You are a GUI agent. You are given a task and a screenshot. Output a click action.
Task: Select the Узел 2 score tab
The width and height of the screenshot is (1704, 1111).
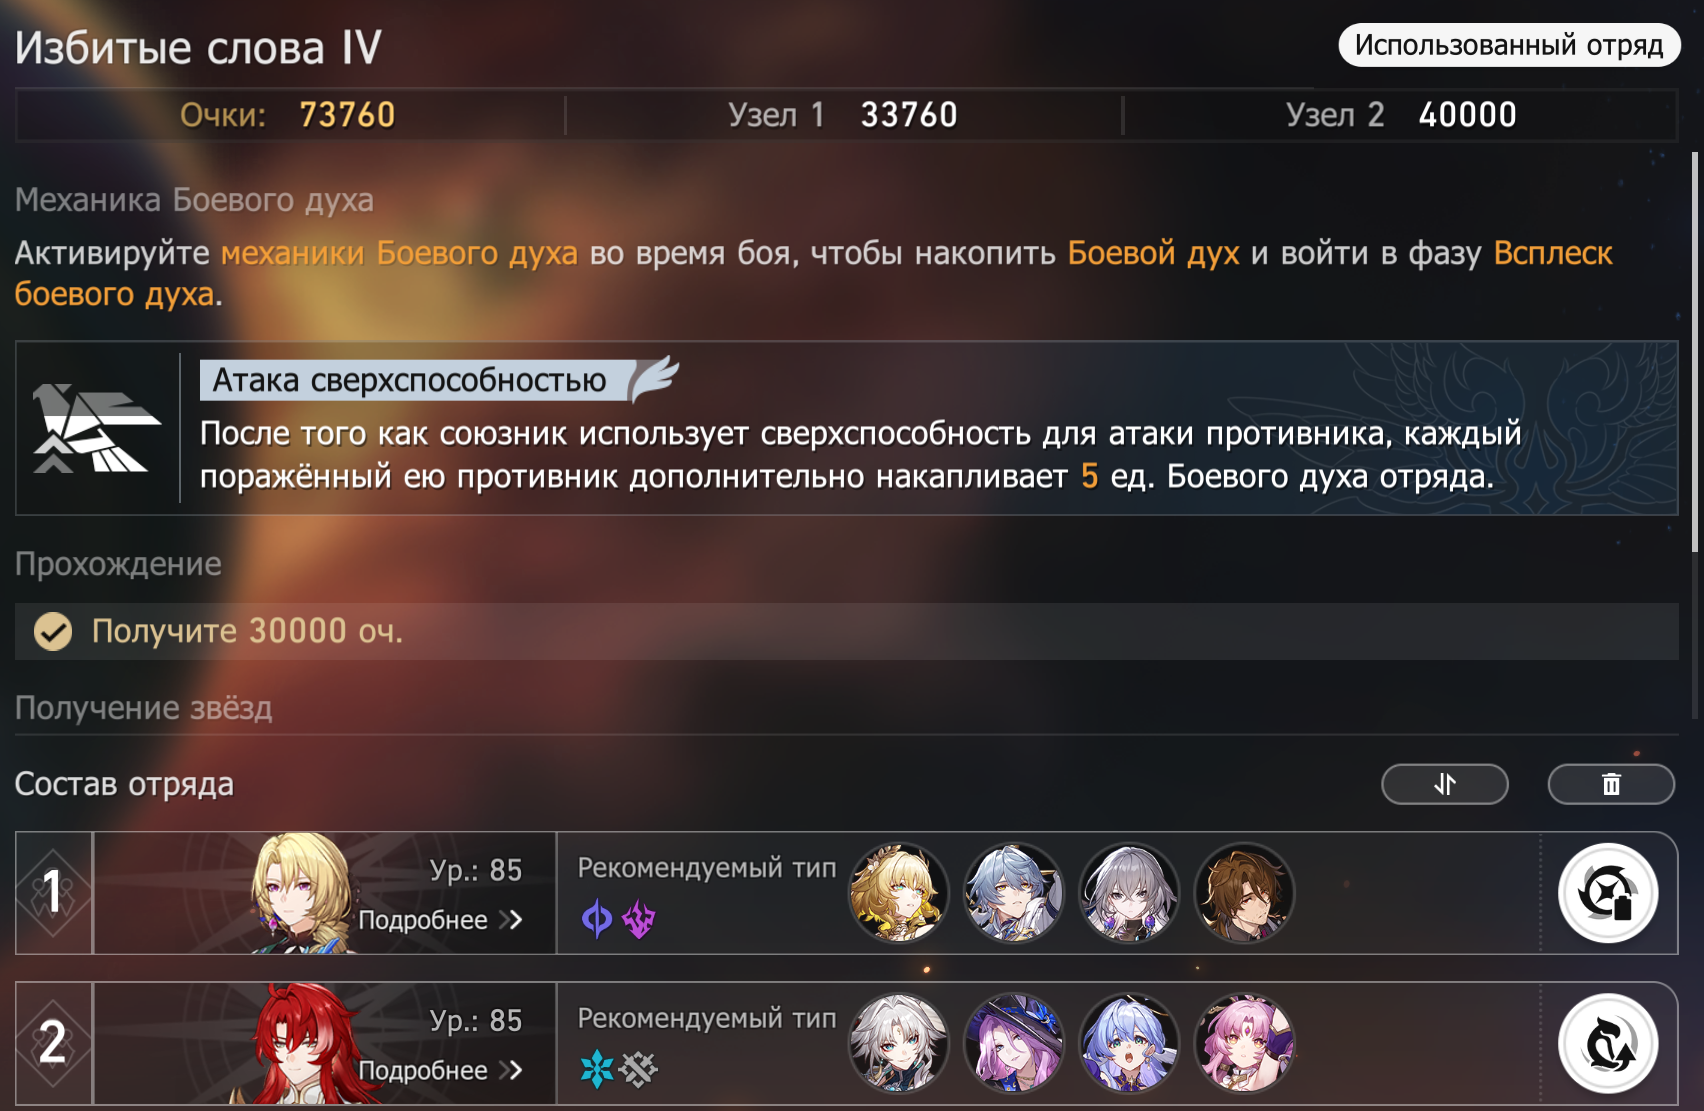coord(1400,115)
